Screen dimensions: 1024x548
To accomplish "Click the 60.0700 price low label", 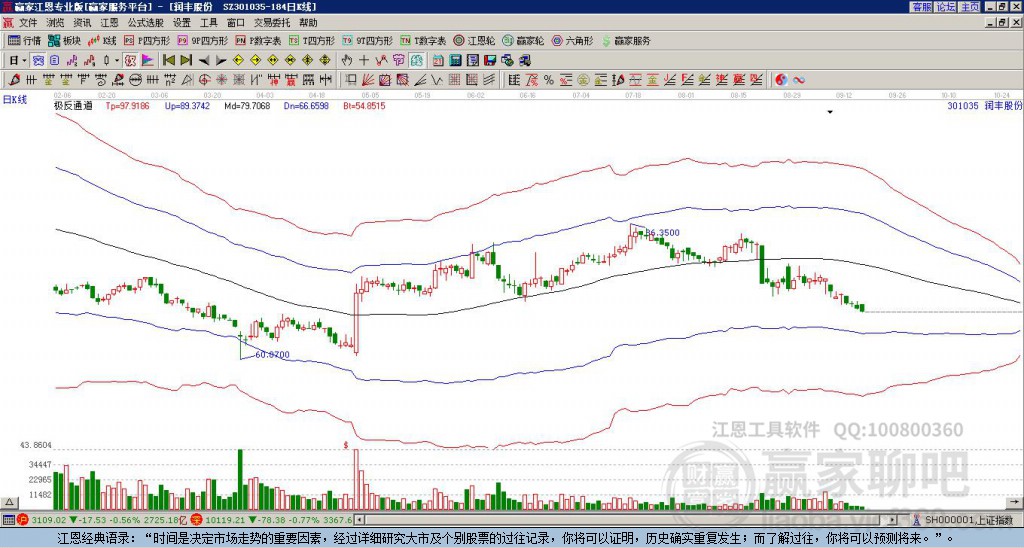I will (x=272, y=355).
